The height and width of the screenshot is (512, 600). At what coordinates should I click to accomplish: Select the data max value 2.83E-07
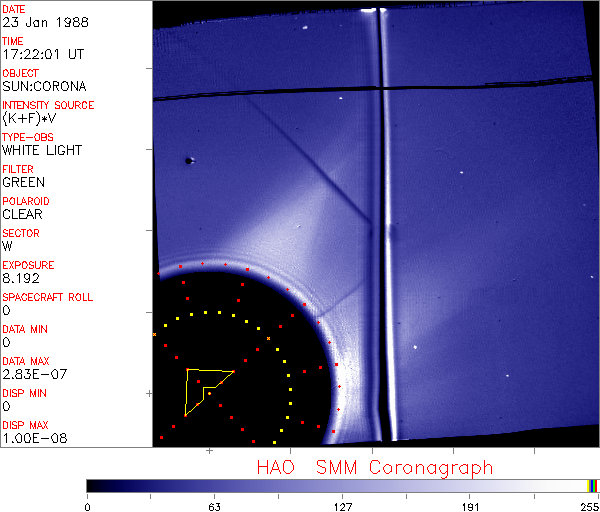(32, 374)
